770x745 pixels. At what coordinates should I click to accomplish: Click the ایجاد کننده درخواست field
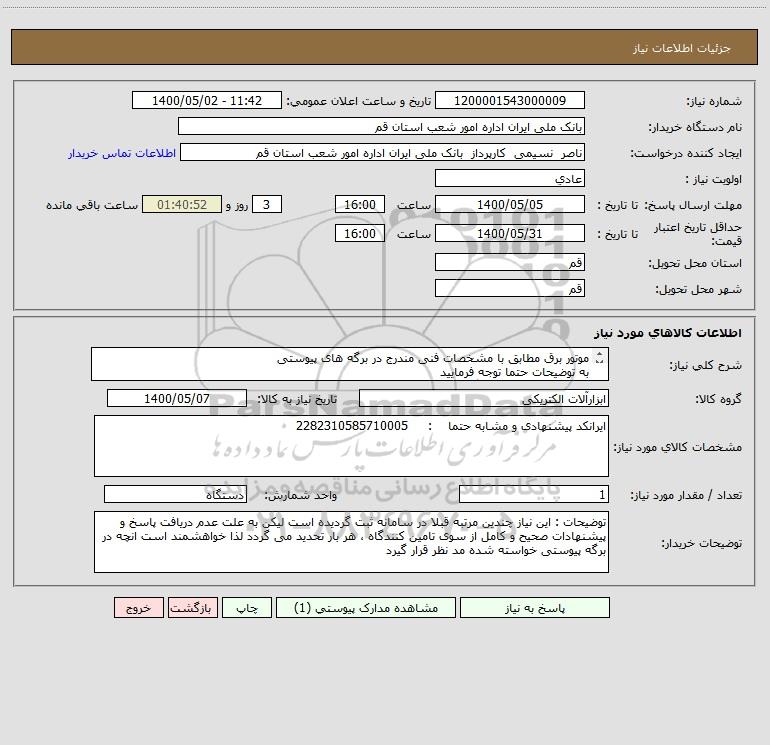[383, 152]
